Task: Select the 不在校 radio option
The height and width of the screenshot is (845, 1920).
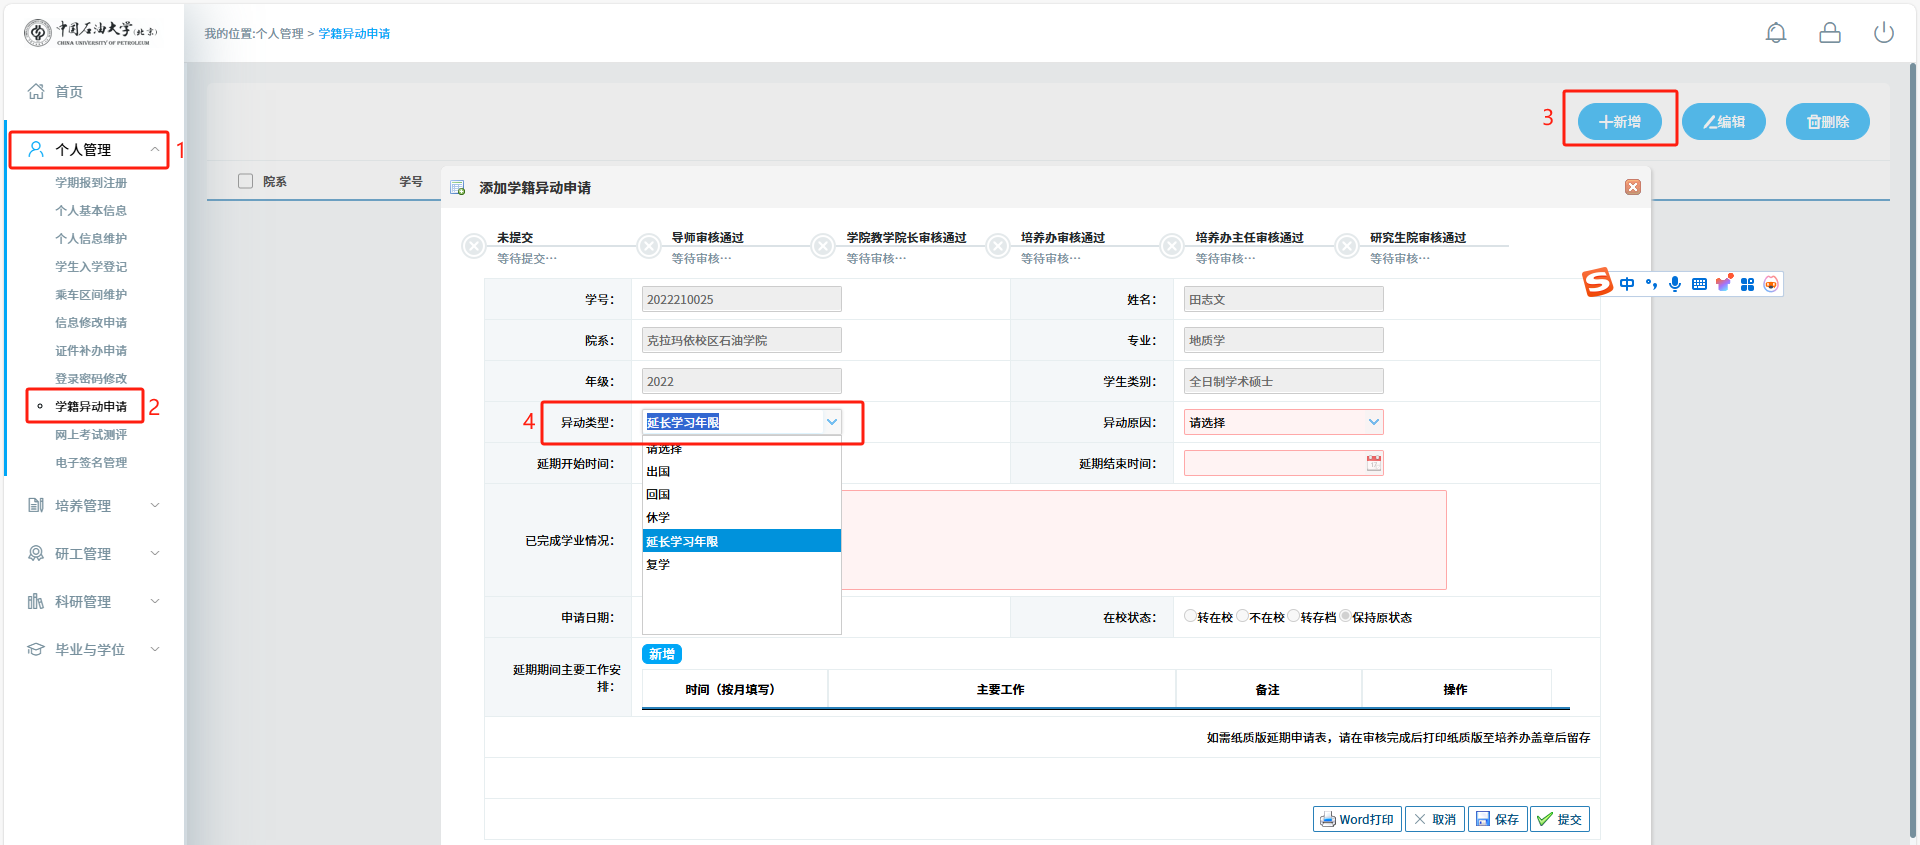Action: point(1242,616)
